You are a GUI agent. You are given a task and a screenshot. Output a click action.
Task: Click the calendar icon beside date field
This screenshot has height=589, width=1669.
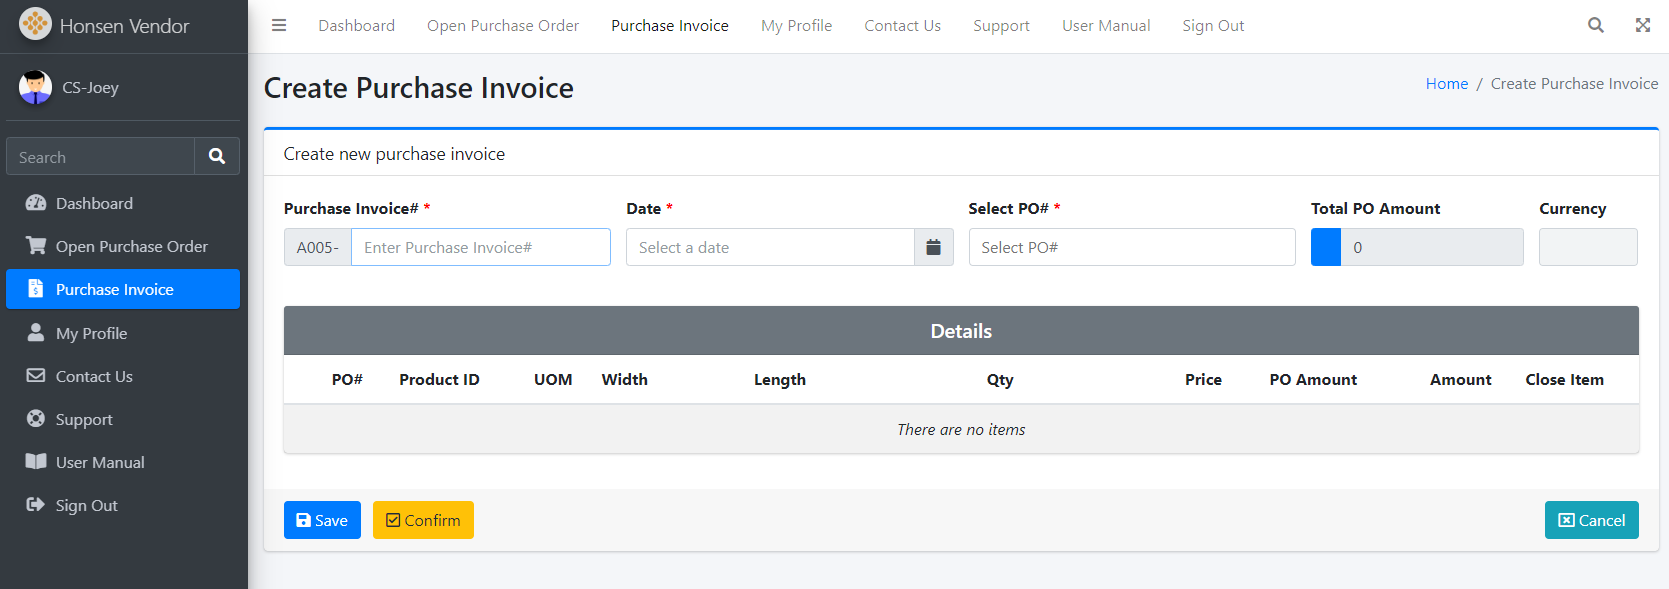coord(933,247)
